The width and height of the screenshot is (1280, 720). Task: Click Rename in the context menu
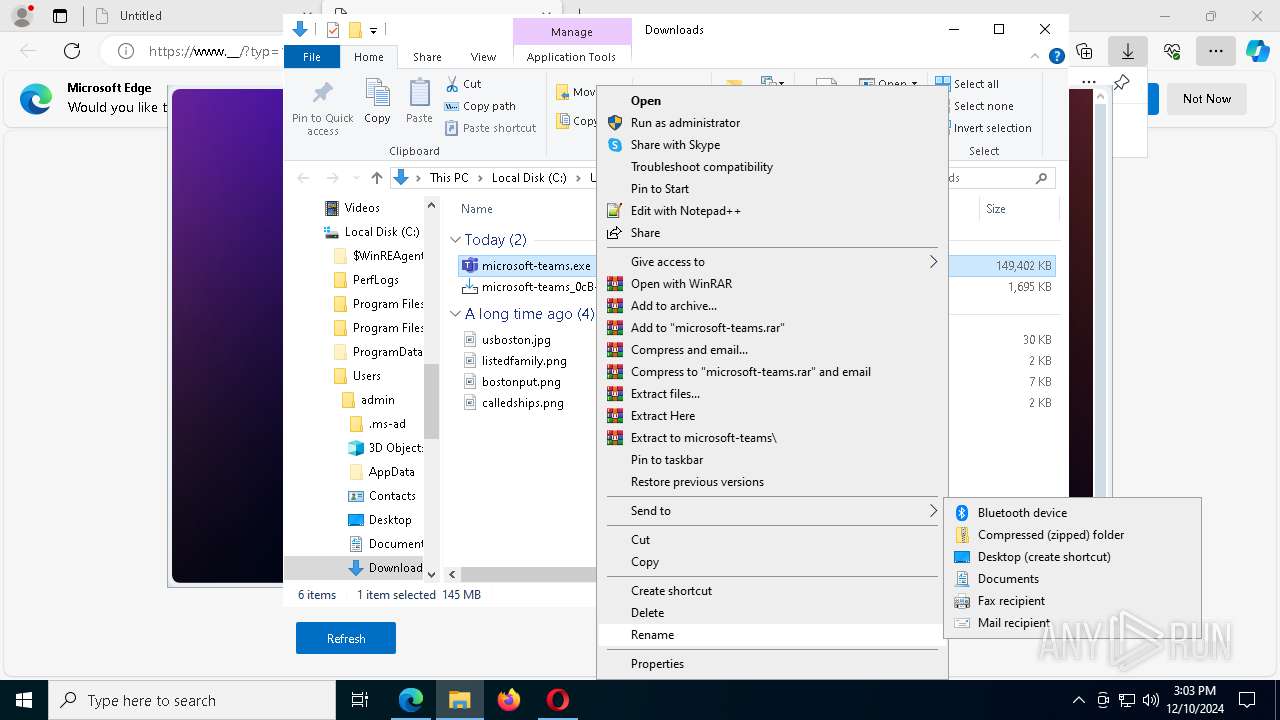pos(772,635)
